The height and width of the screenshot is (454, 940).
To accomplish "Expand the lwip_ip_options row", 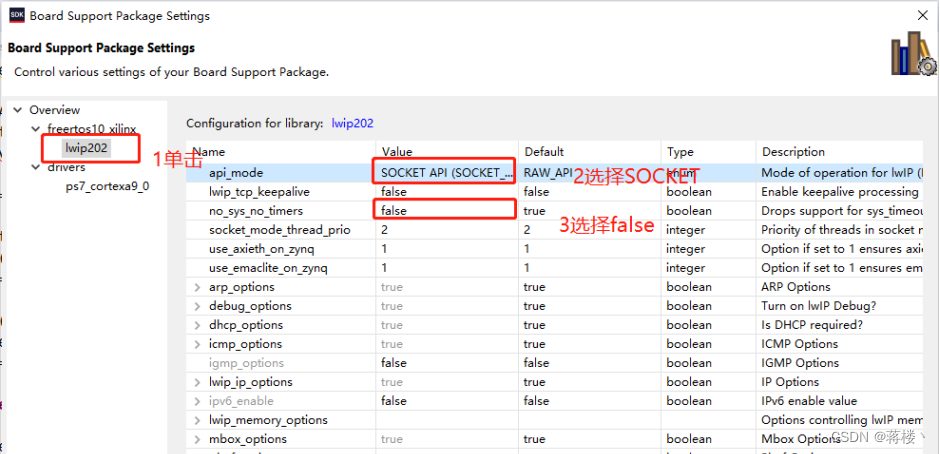I will [x=197, y=382].
